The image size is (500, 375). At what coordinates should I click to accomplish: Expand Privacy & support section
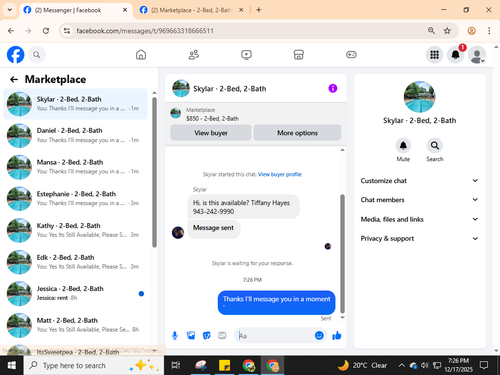(419, 238)
